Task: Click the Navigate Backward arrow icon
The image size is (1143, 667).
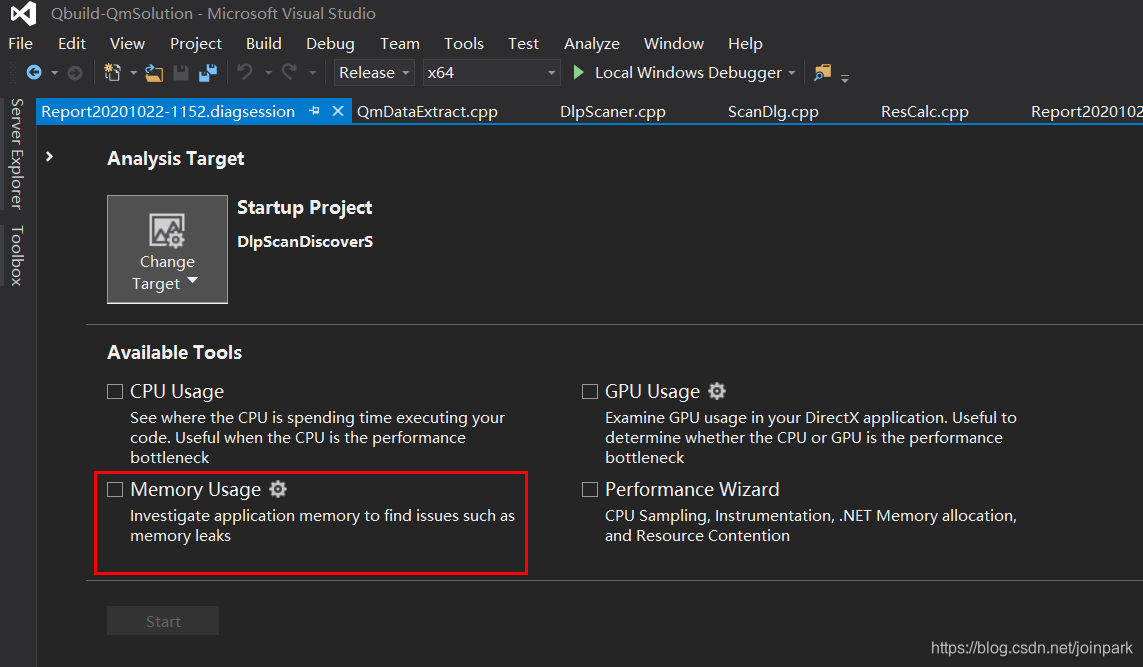Action: (34, 72)
